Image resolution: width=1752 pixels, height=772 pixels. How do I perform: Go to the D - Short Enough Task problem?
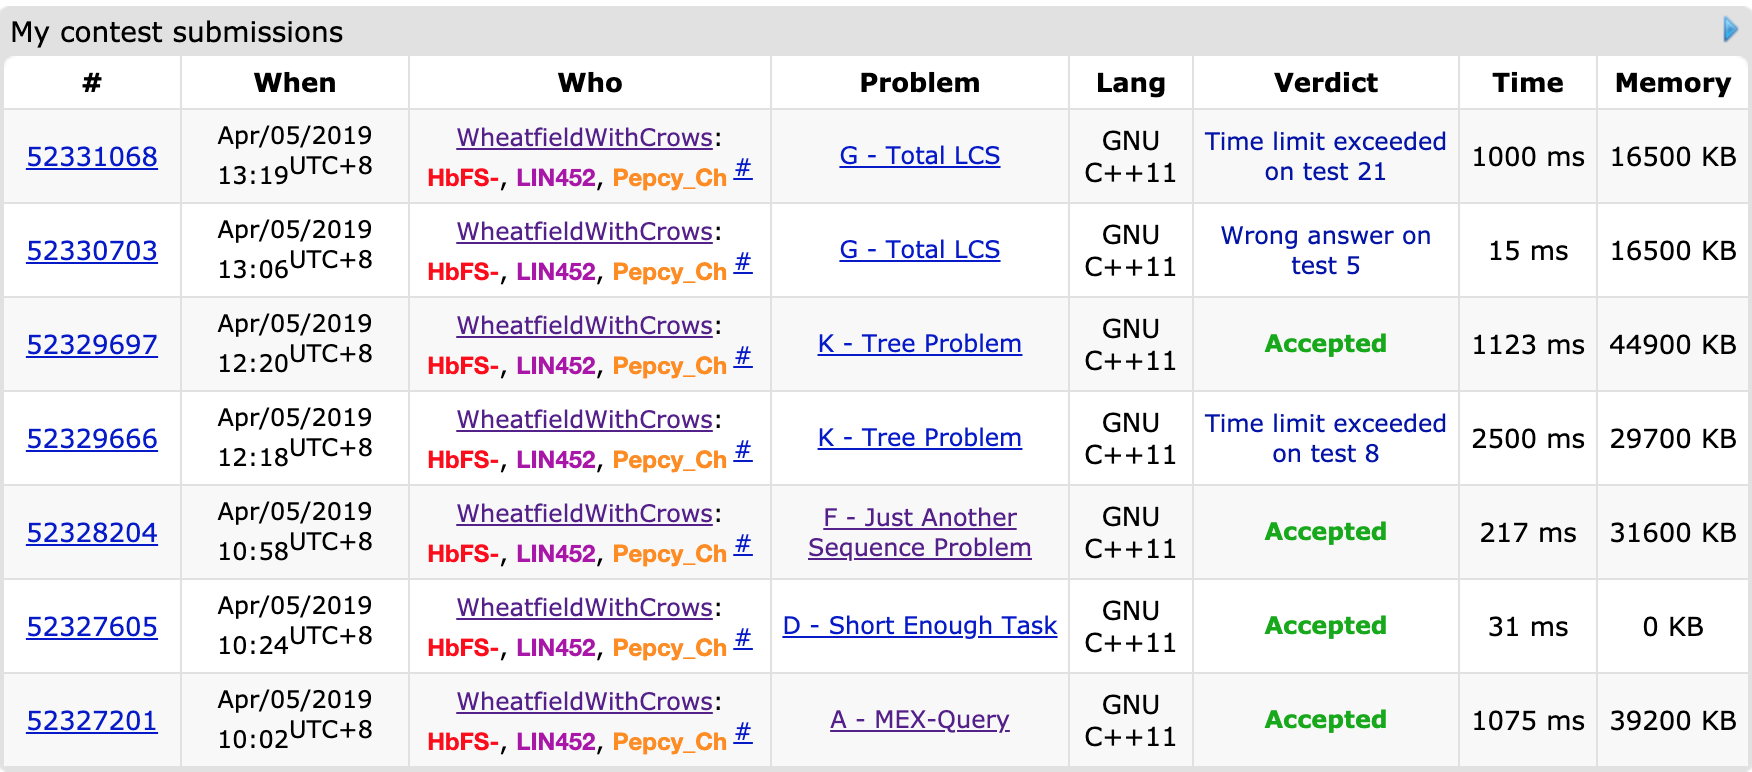click(x=919, y=626)
